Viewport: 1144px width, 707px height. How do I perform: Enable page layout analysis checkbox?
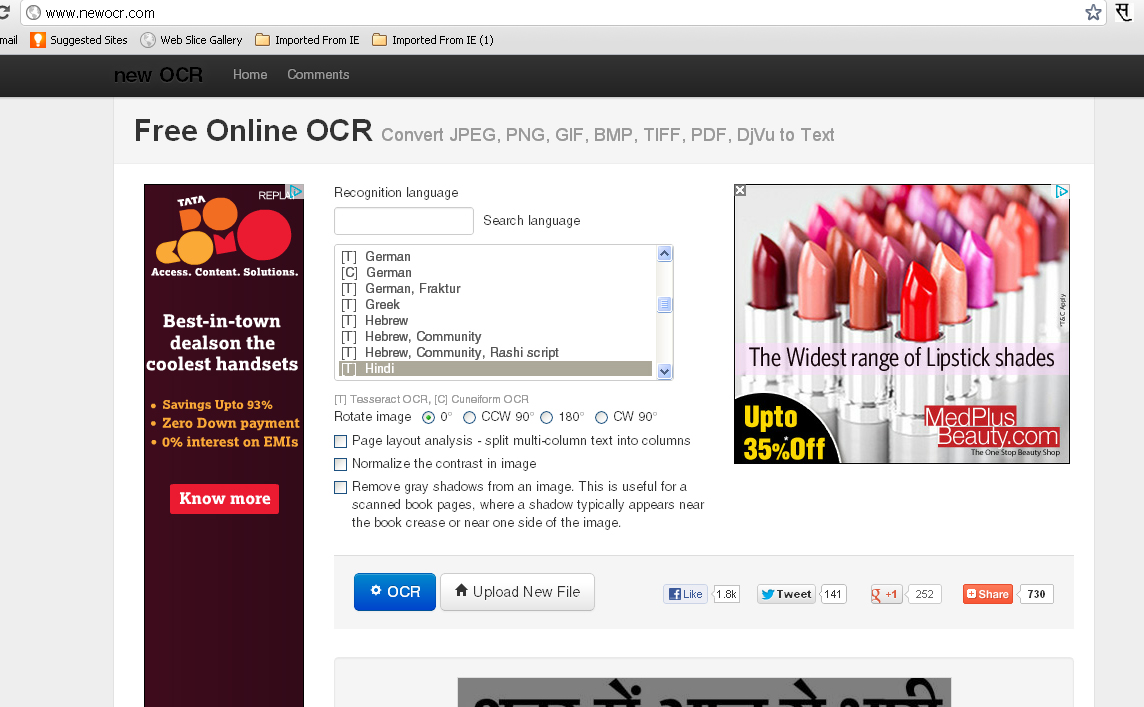(x=341, y=441)
